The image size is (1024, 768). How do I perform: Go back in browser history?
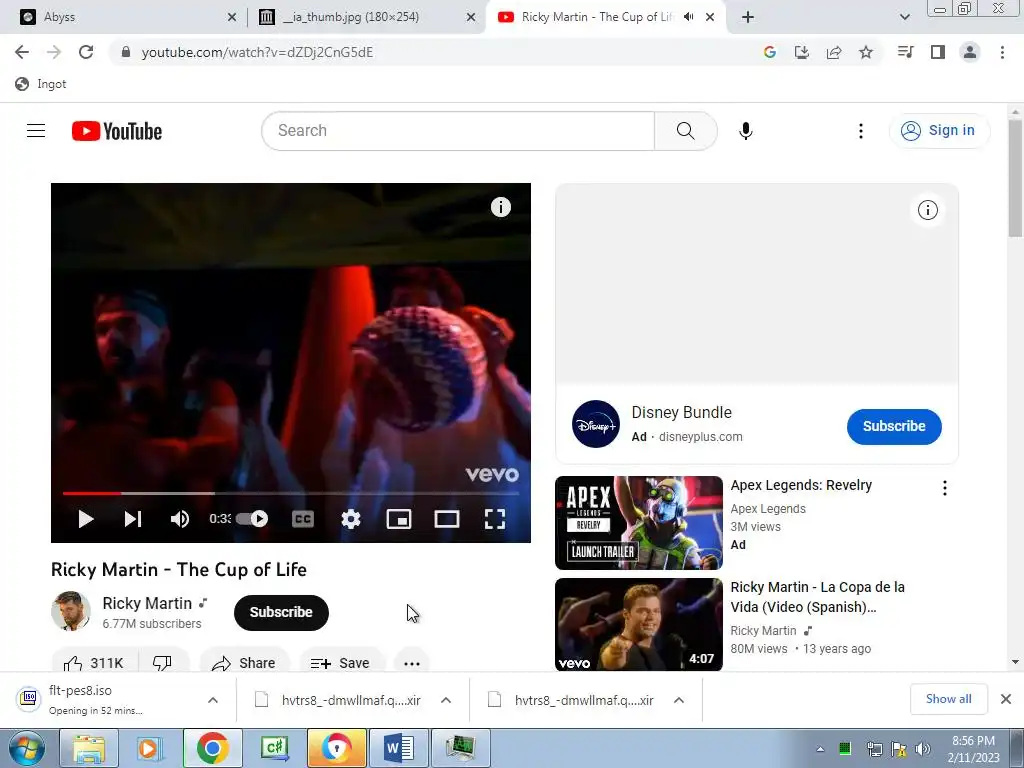22,52
